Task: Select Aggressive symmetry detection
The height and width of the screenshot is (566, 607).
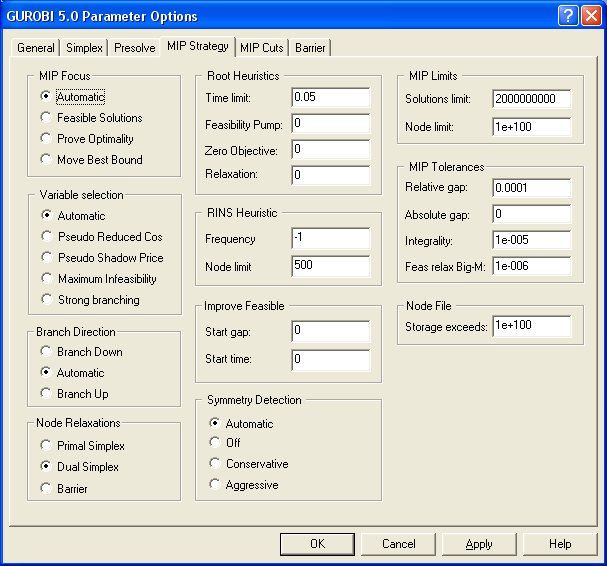Action: point(244,484)
